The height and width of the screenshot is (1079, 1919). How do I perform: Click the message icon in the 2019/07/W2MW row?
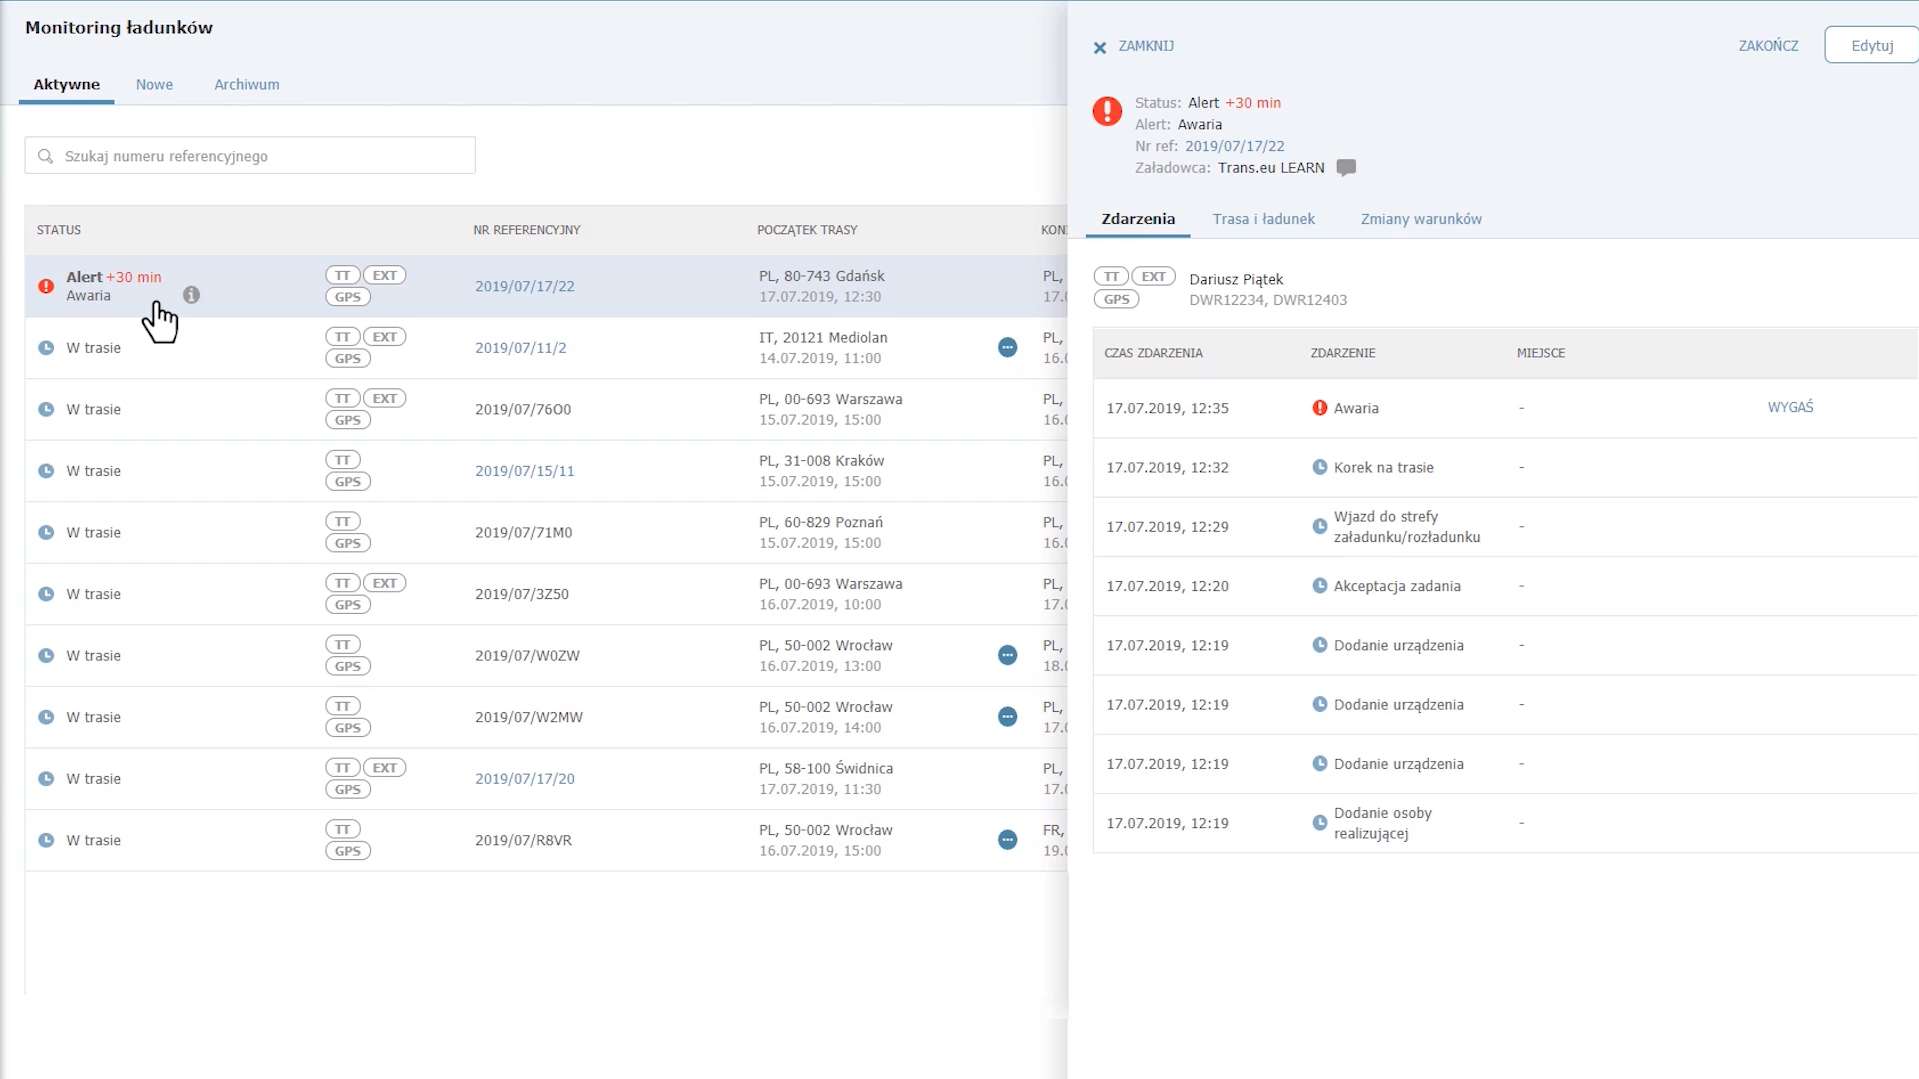(x=1007, y=717)
